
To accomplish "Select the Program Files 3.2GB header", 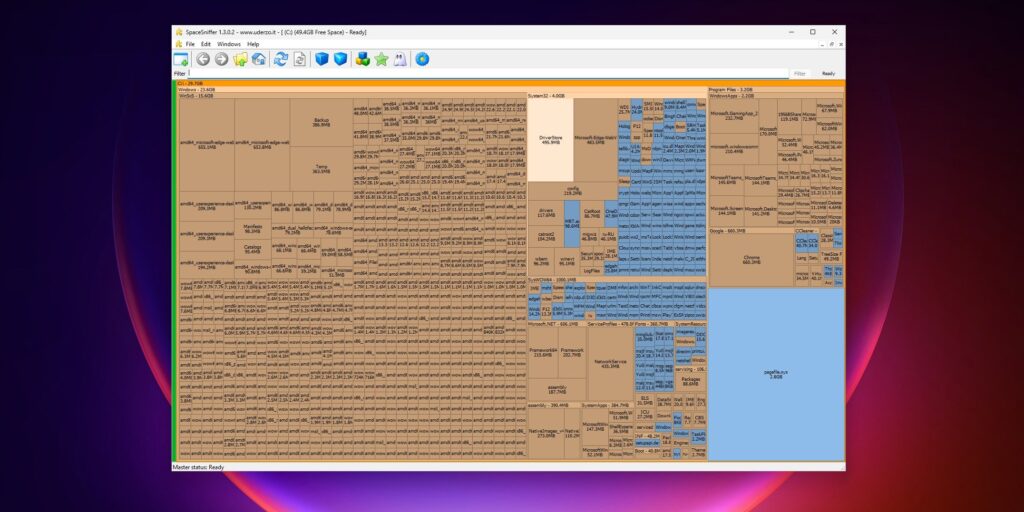I will click(x=776, y=89).
